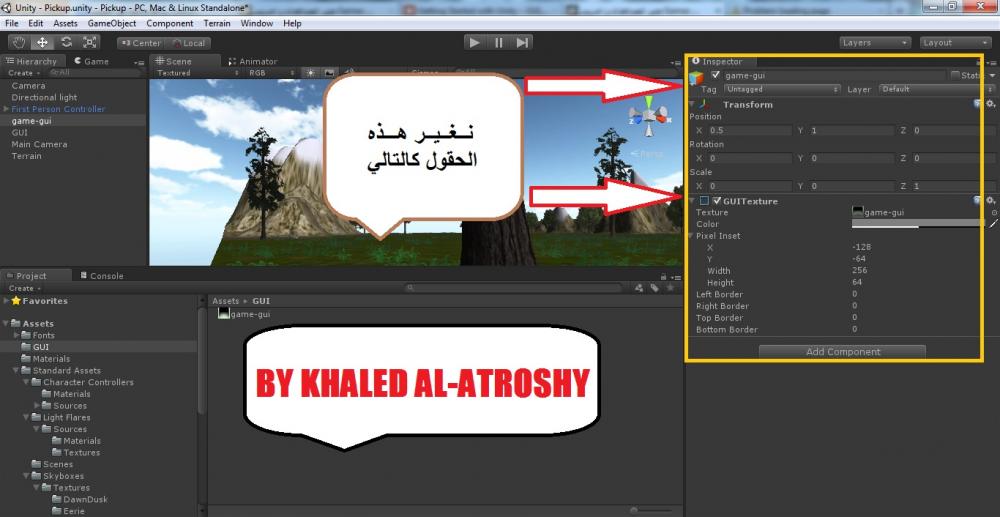Screen dimensions: 1000x517
Task: Switch to the Console tab
Action: [101, 275]
